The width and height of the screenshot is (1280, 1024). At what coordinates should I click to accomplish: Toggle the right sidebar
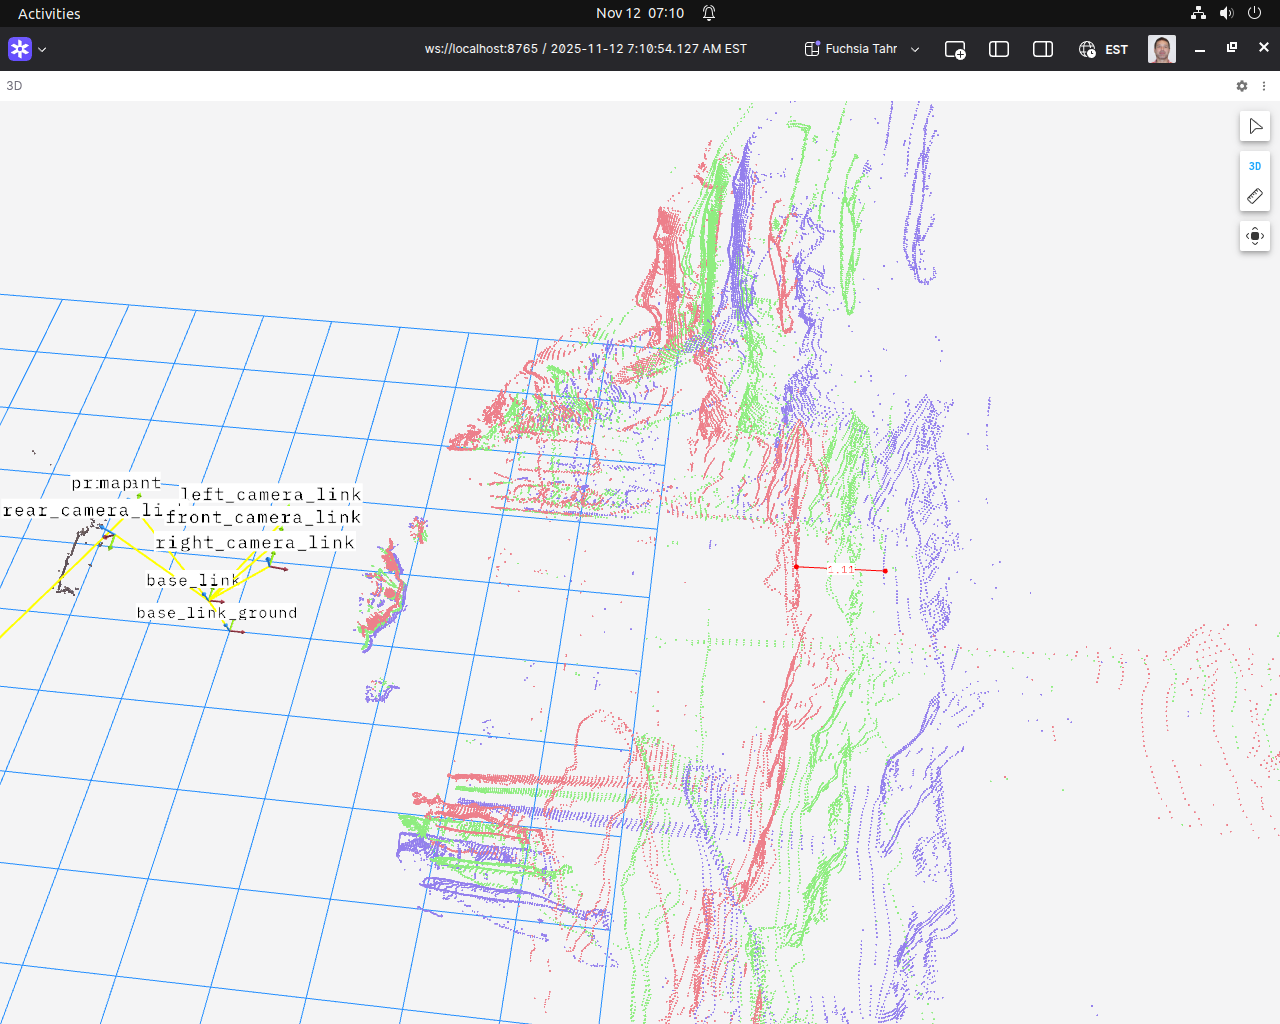coord(1043,49)
